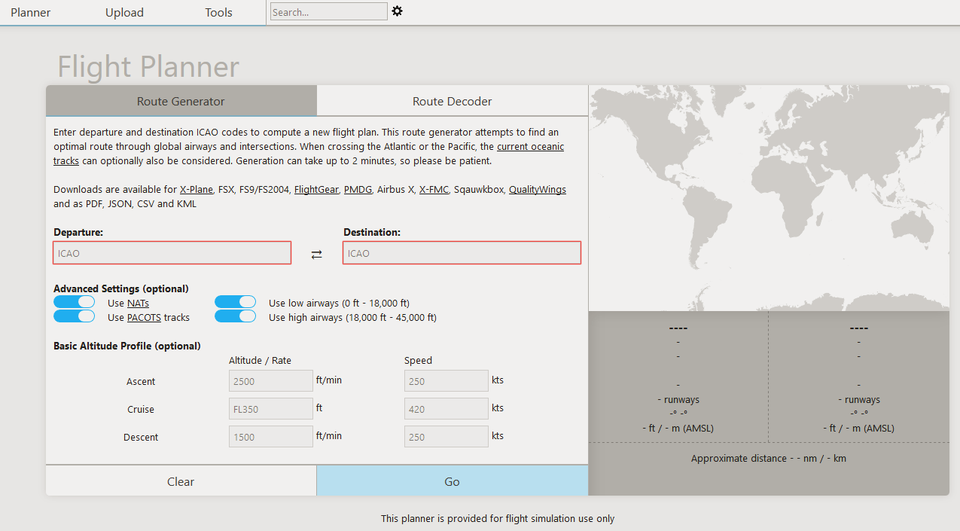Open the Tools menu
The width and height of the screenshot is (960, 531).
tap(218, 13)
